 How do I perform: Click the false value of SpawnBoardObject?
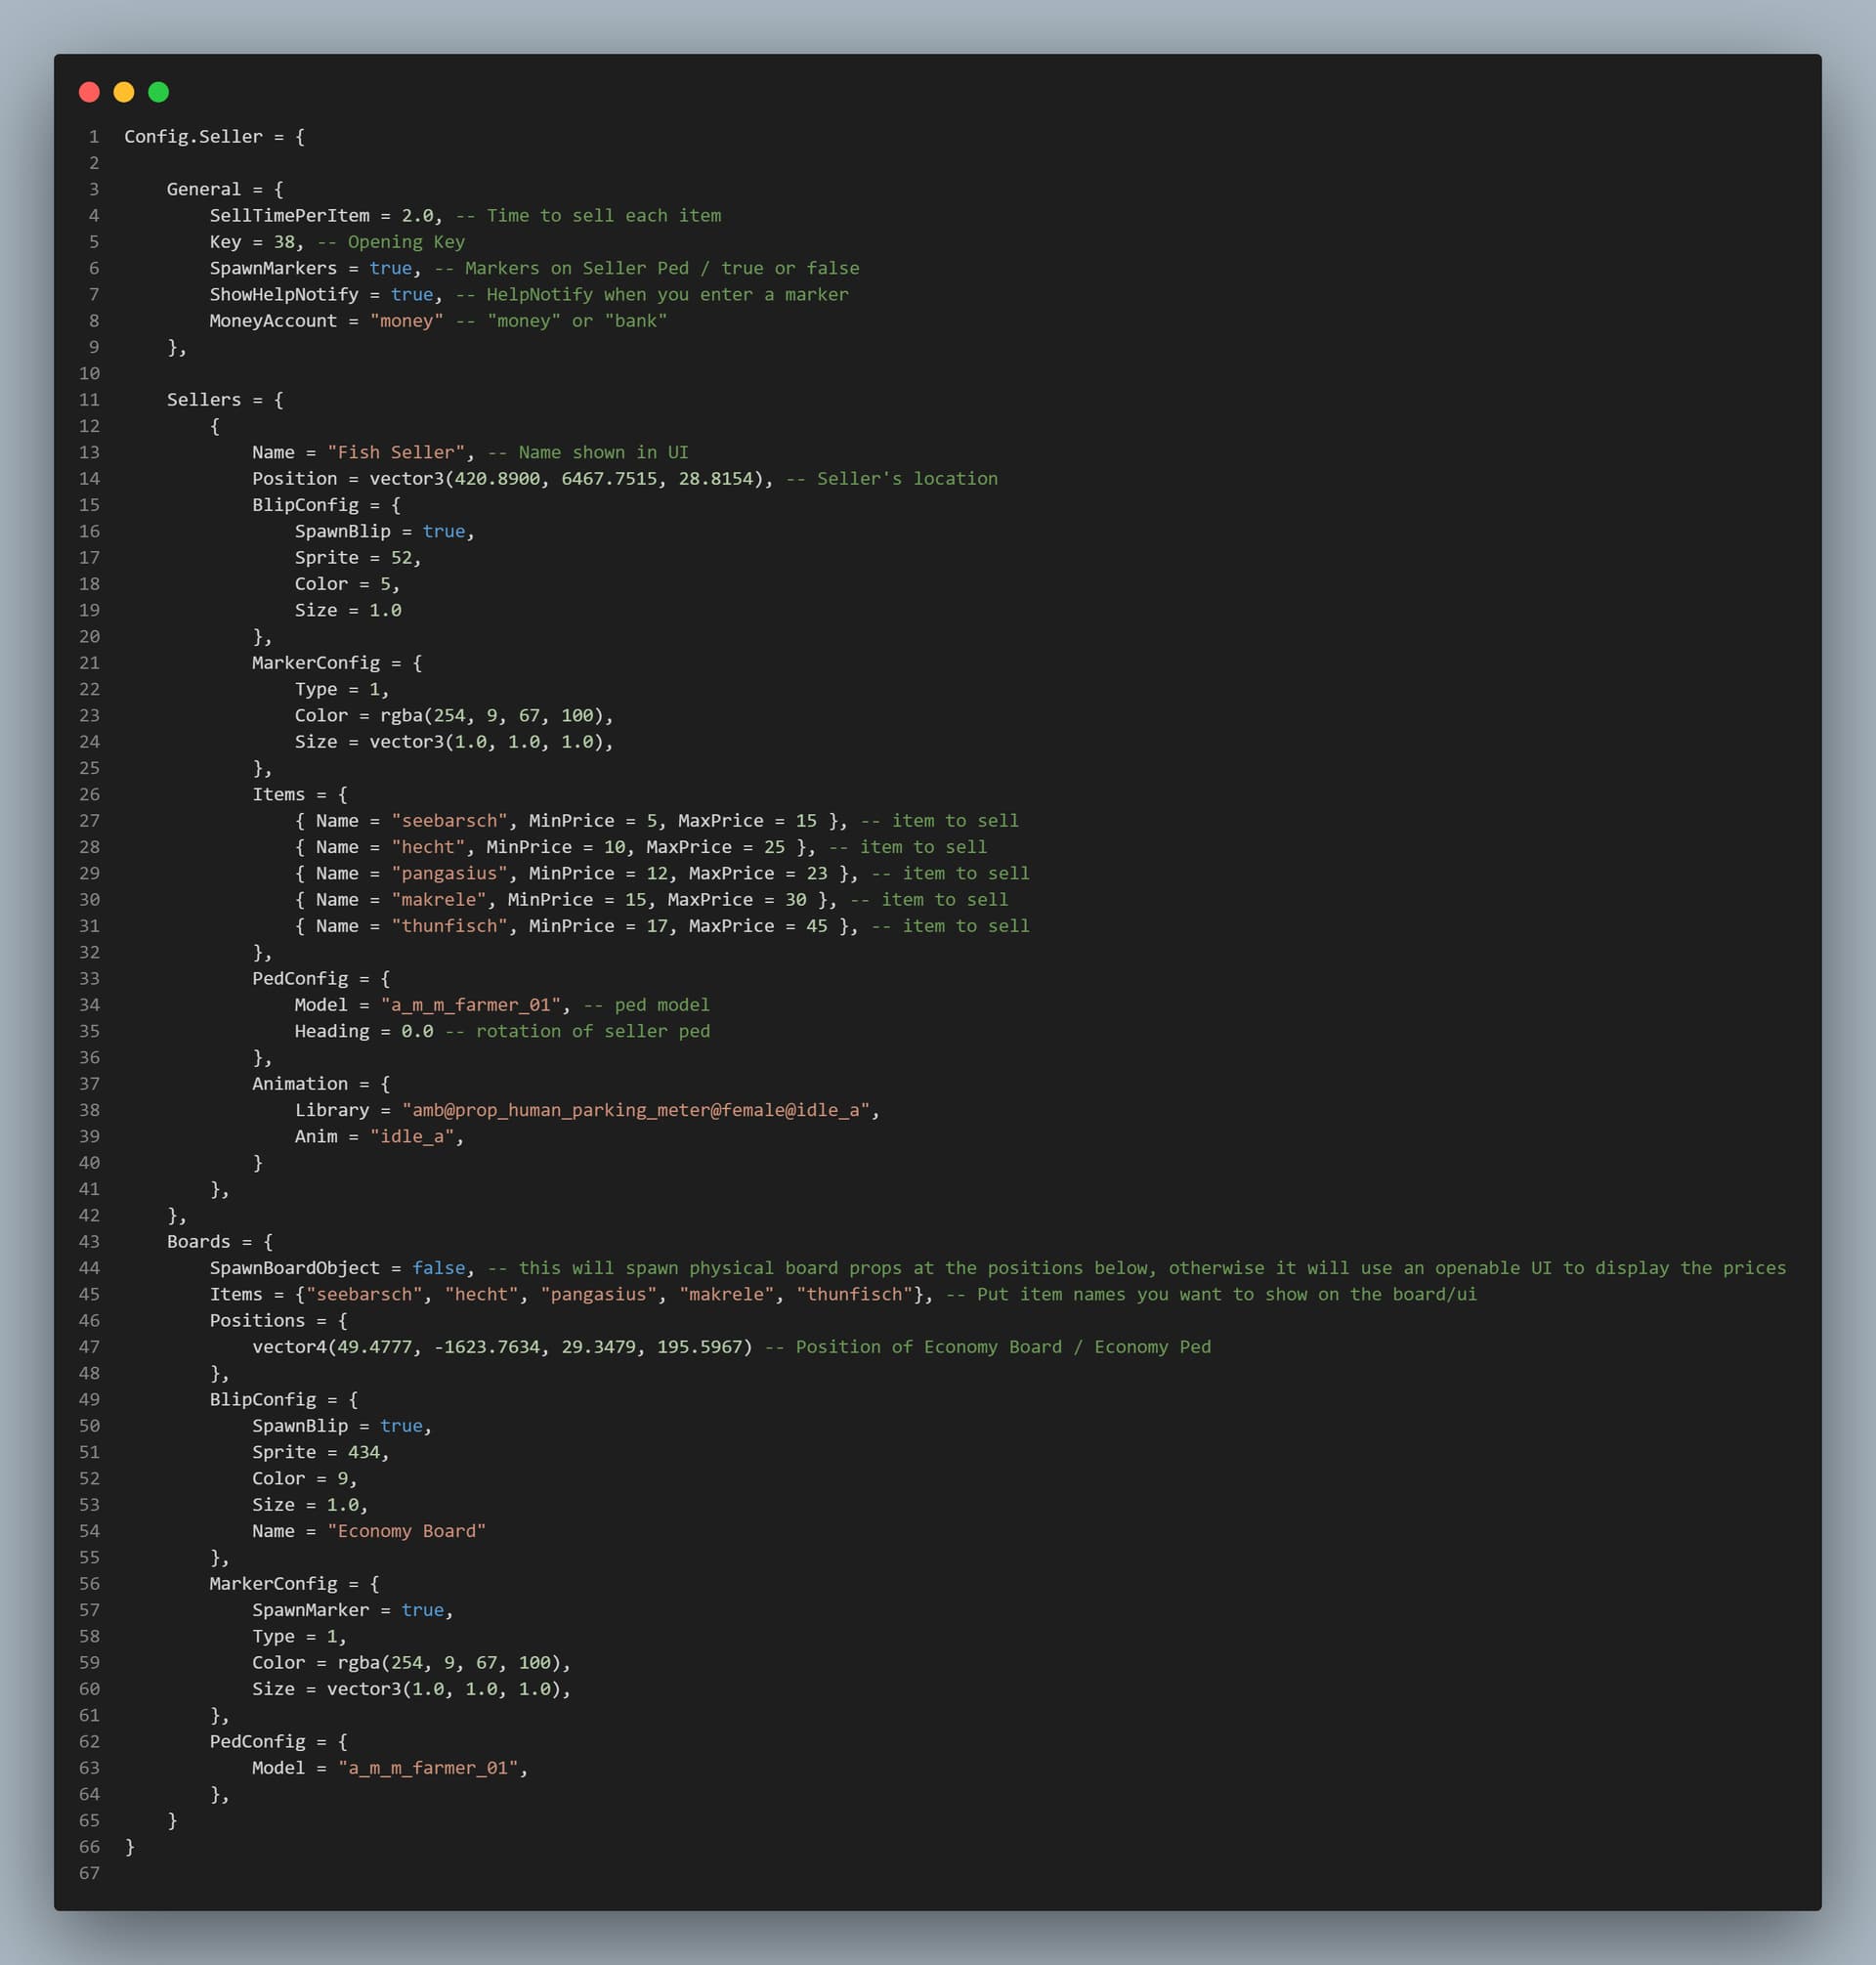pyautogui.click(x=439, y=1267)
